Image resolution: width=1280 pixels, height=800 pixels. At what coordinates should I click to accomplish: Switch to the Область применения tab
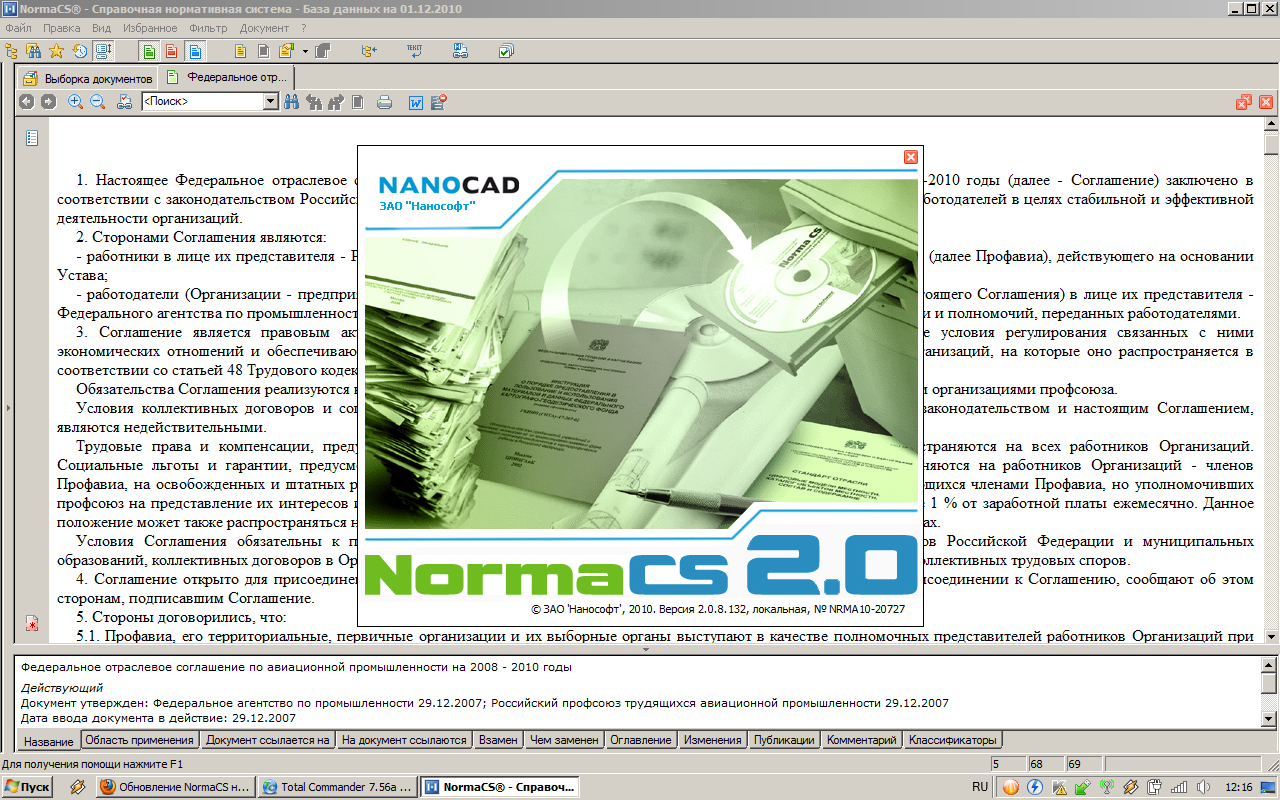pos(139,740)
